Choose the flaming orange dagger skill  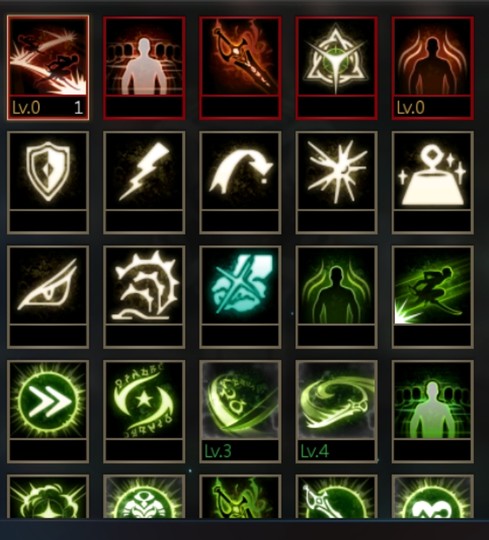(240, 68)
